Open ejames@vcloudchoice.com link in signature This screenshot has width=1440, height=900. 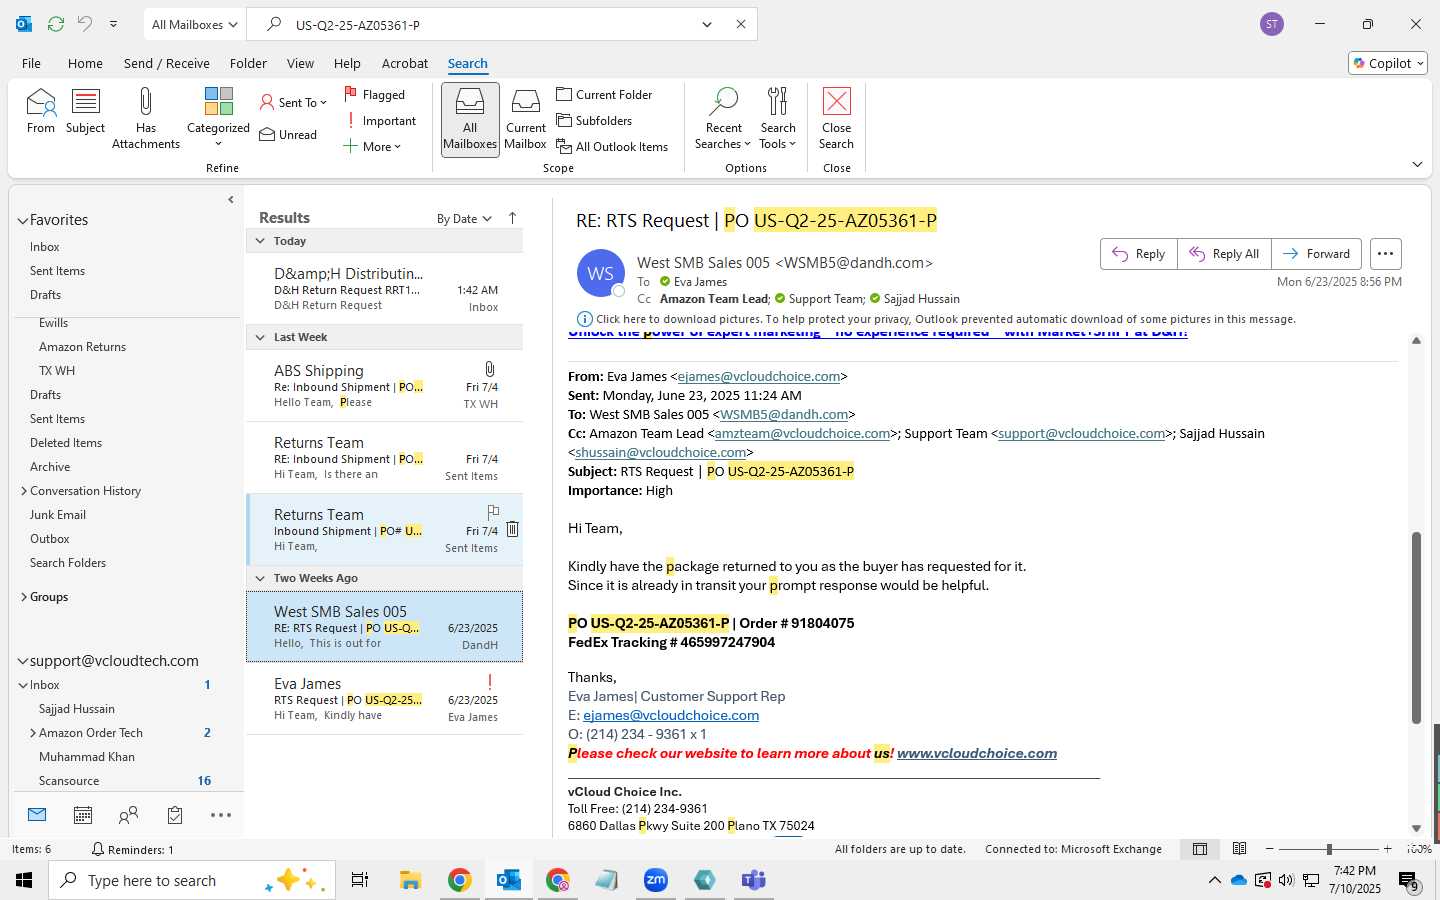coord(671,715)
